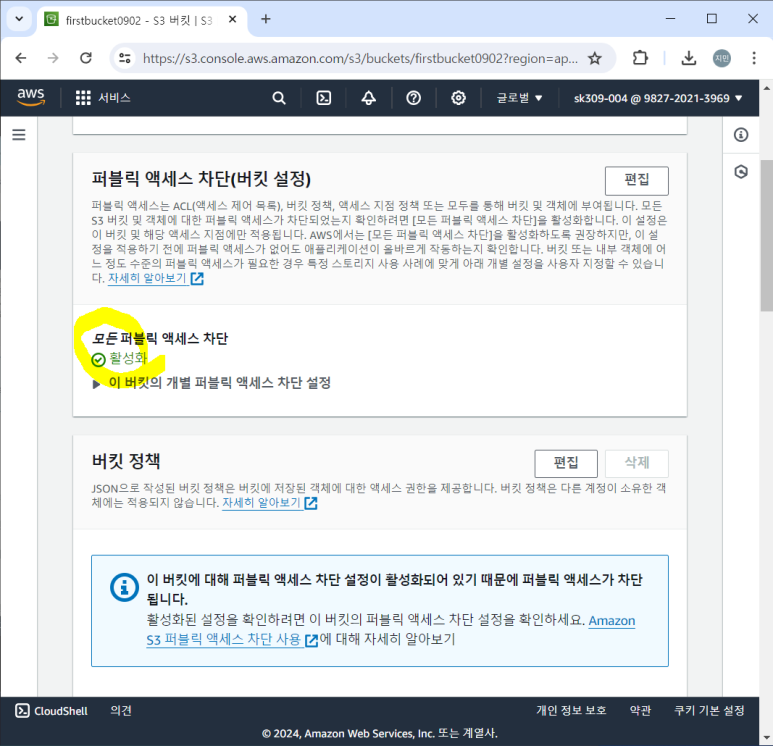Click 의견 feedback in the footer

[x=121, y=710]
